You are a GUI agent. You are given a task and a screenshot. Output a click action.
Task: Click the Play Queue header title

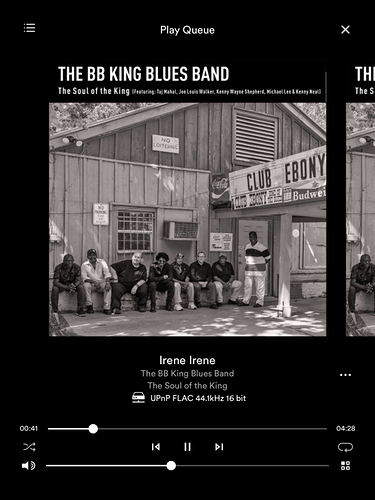point(187,30)
